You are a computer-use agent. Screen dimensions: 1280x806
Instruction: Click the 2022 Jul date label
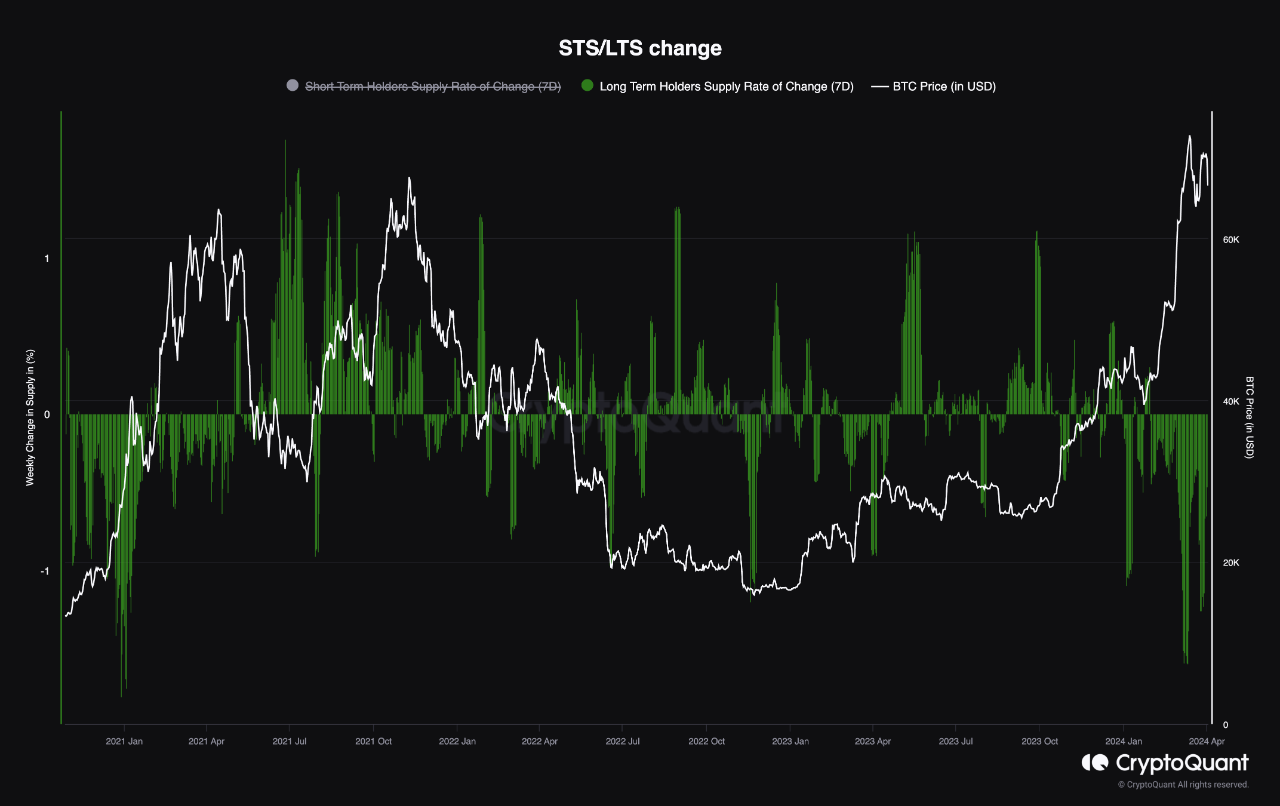[625, 741]
